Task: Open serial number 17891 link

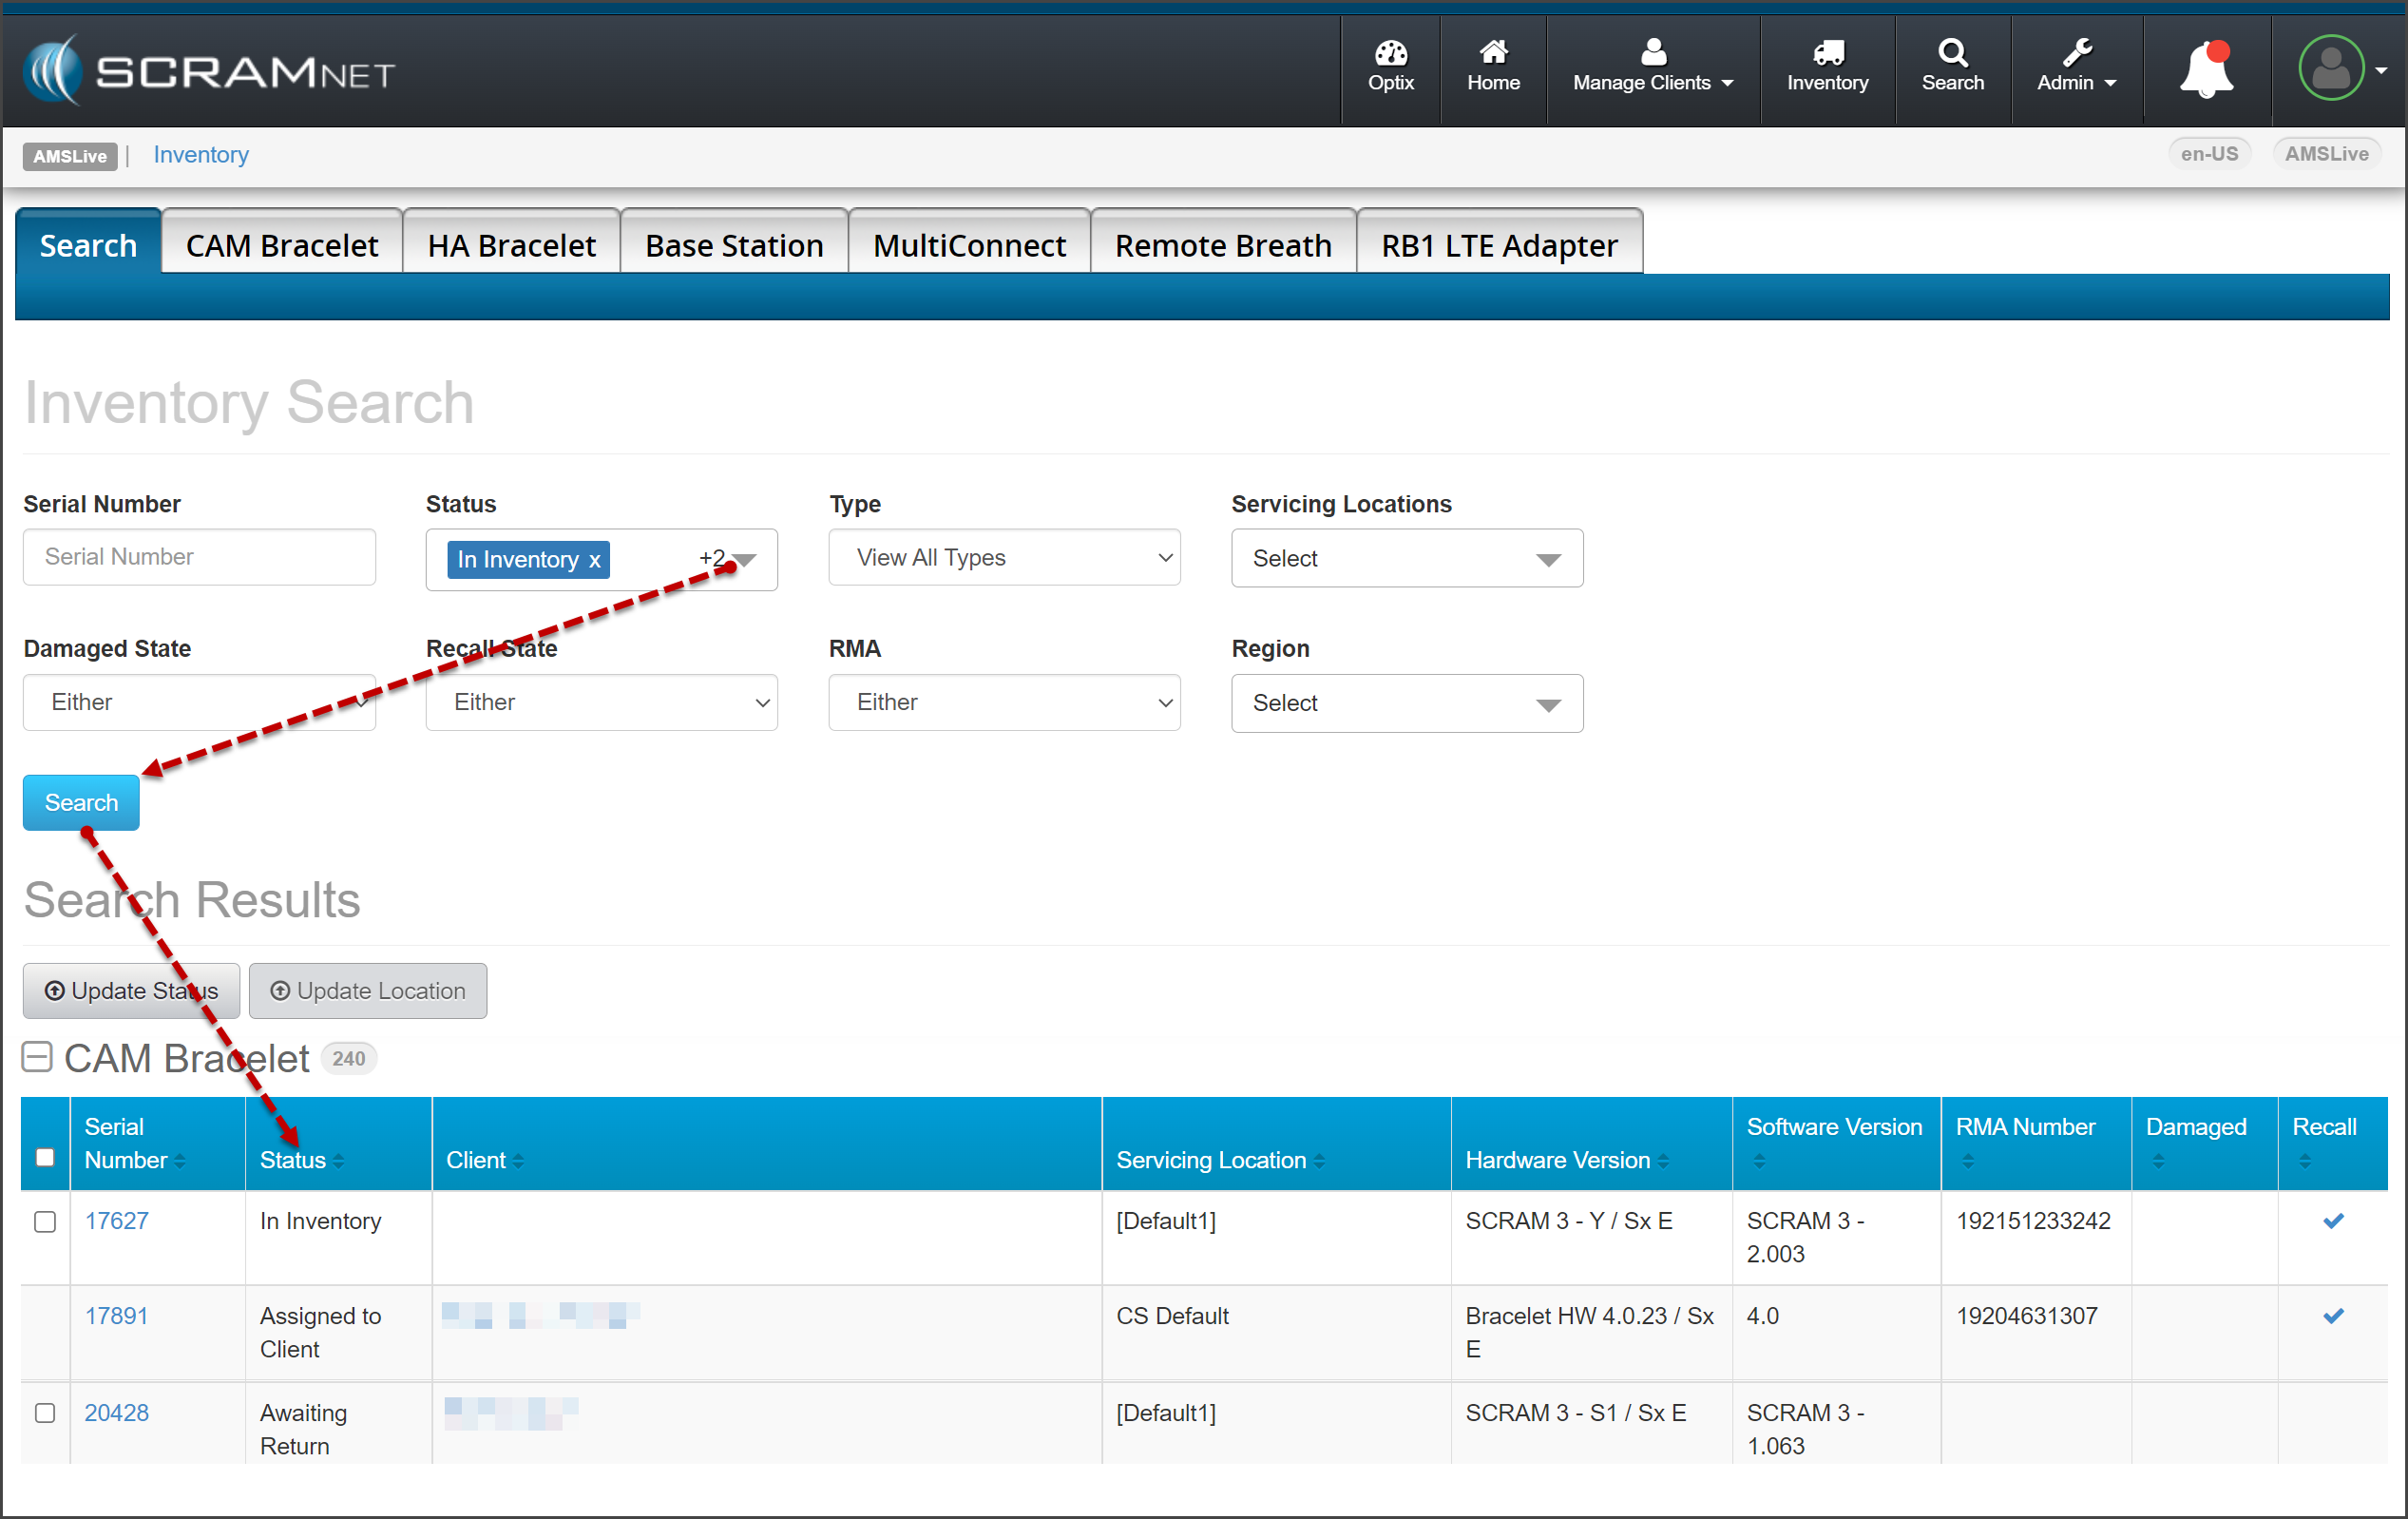Action: [x=116, y=1316]
